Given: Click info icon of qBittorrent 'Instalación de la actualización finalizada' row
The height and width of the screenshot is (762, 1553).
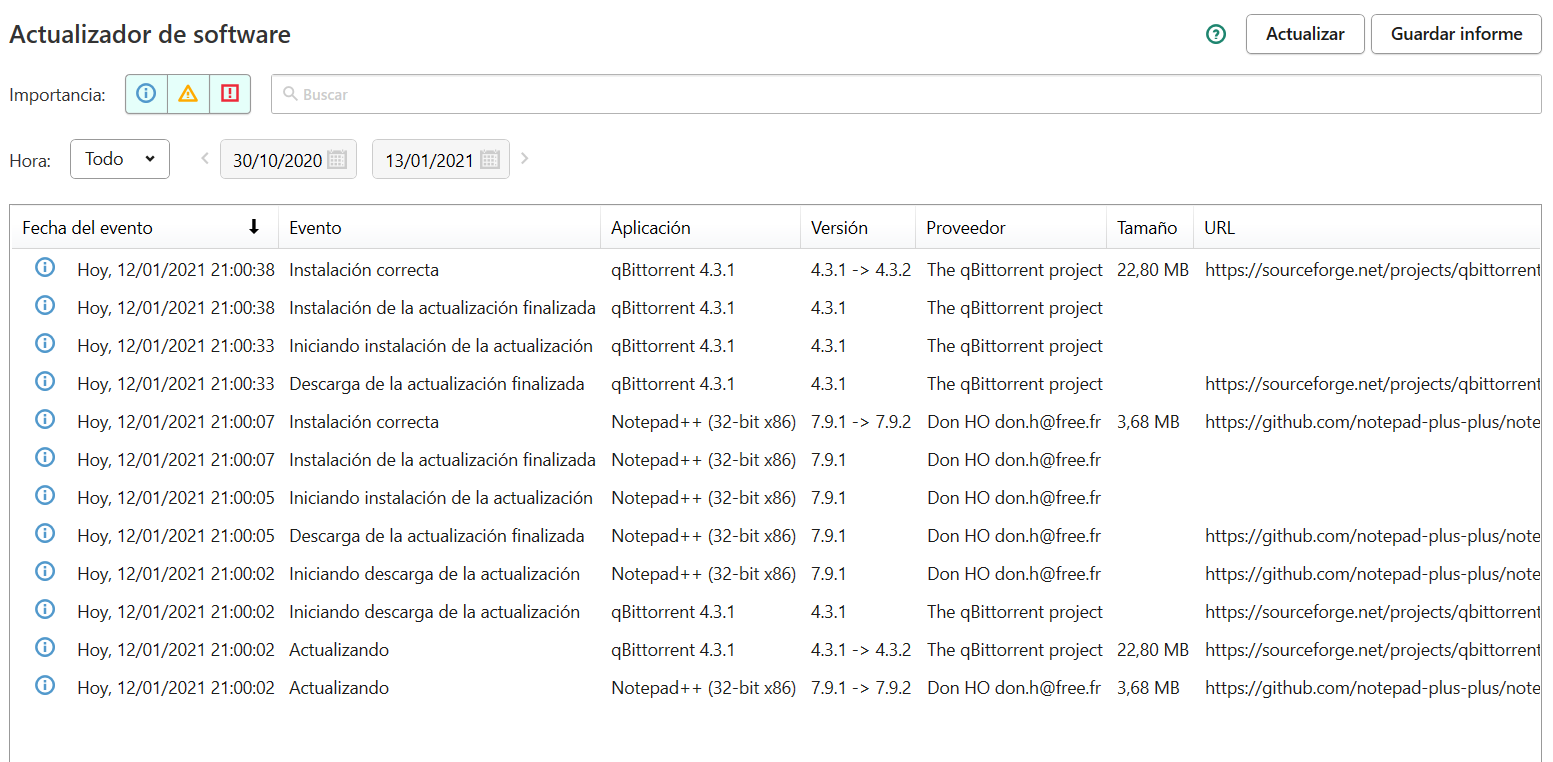Looking at the screenshot, I should pos(44,305).
